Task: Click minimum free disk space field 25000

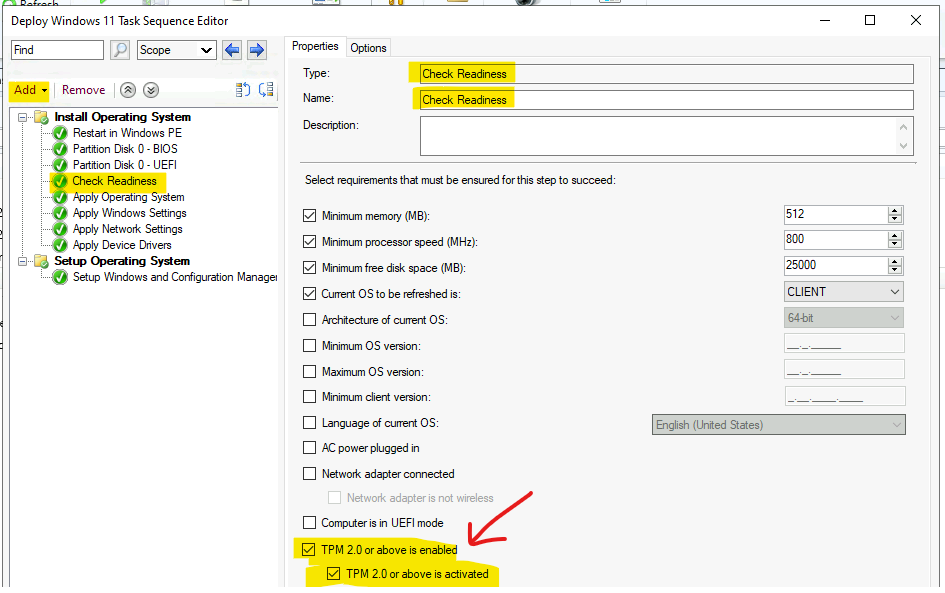Action: [x=836, y=266]
